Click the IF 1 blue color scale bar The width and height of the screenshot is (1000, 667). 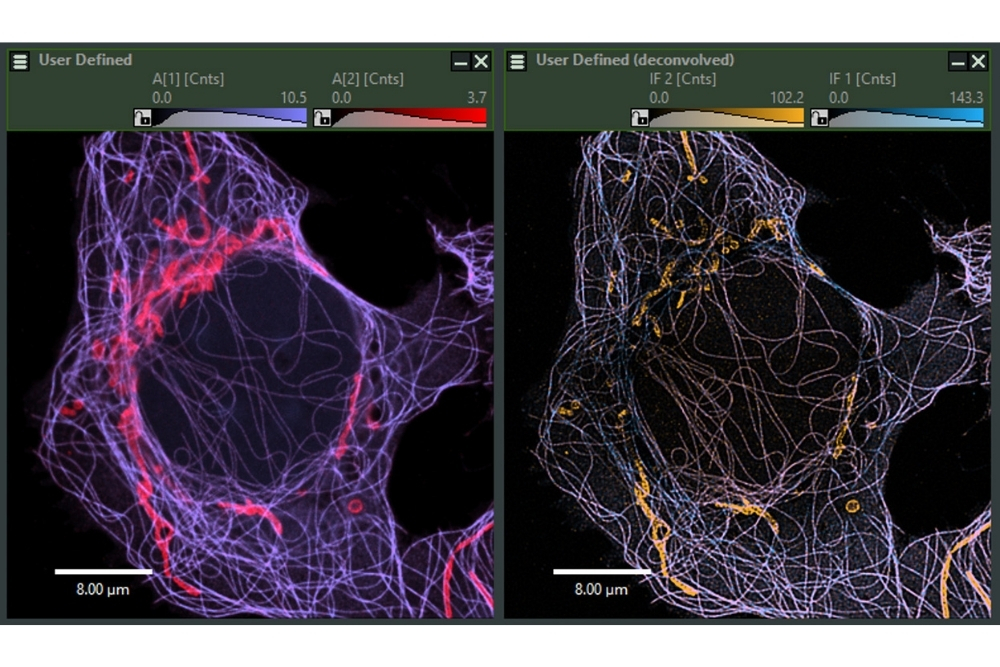tap(907, 117)
